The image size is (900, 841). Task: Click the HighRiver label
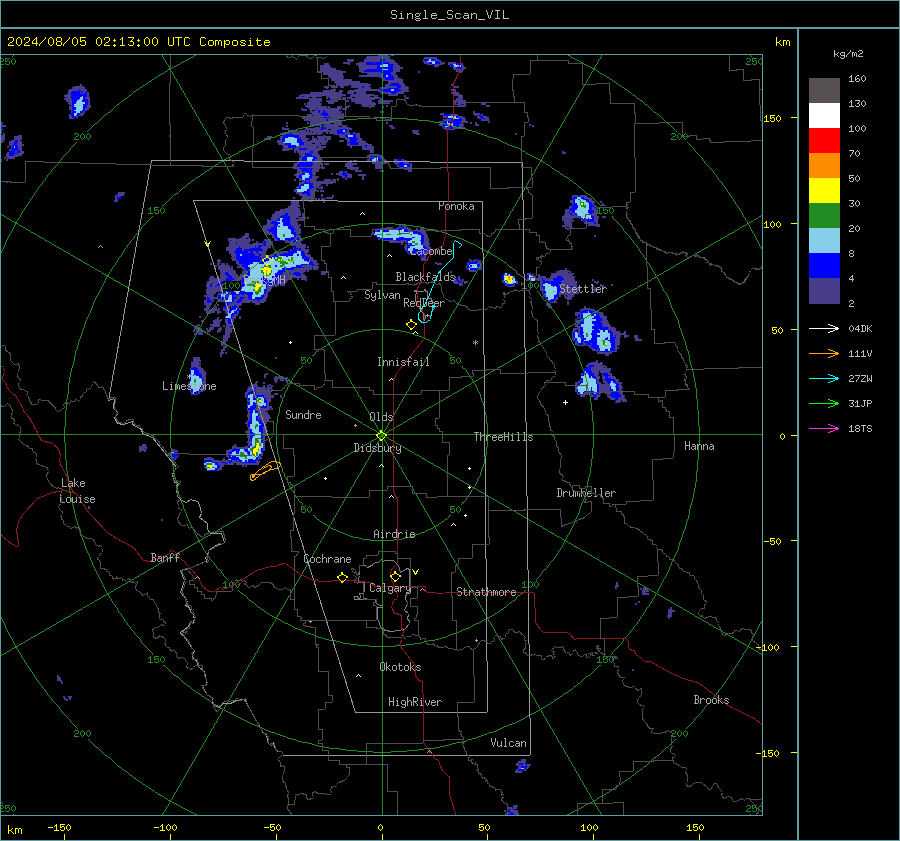(x=415, y=702)
